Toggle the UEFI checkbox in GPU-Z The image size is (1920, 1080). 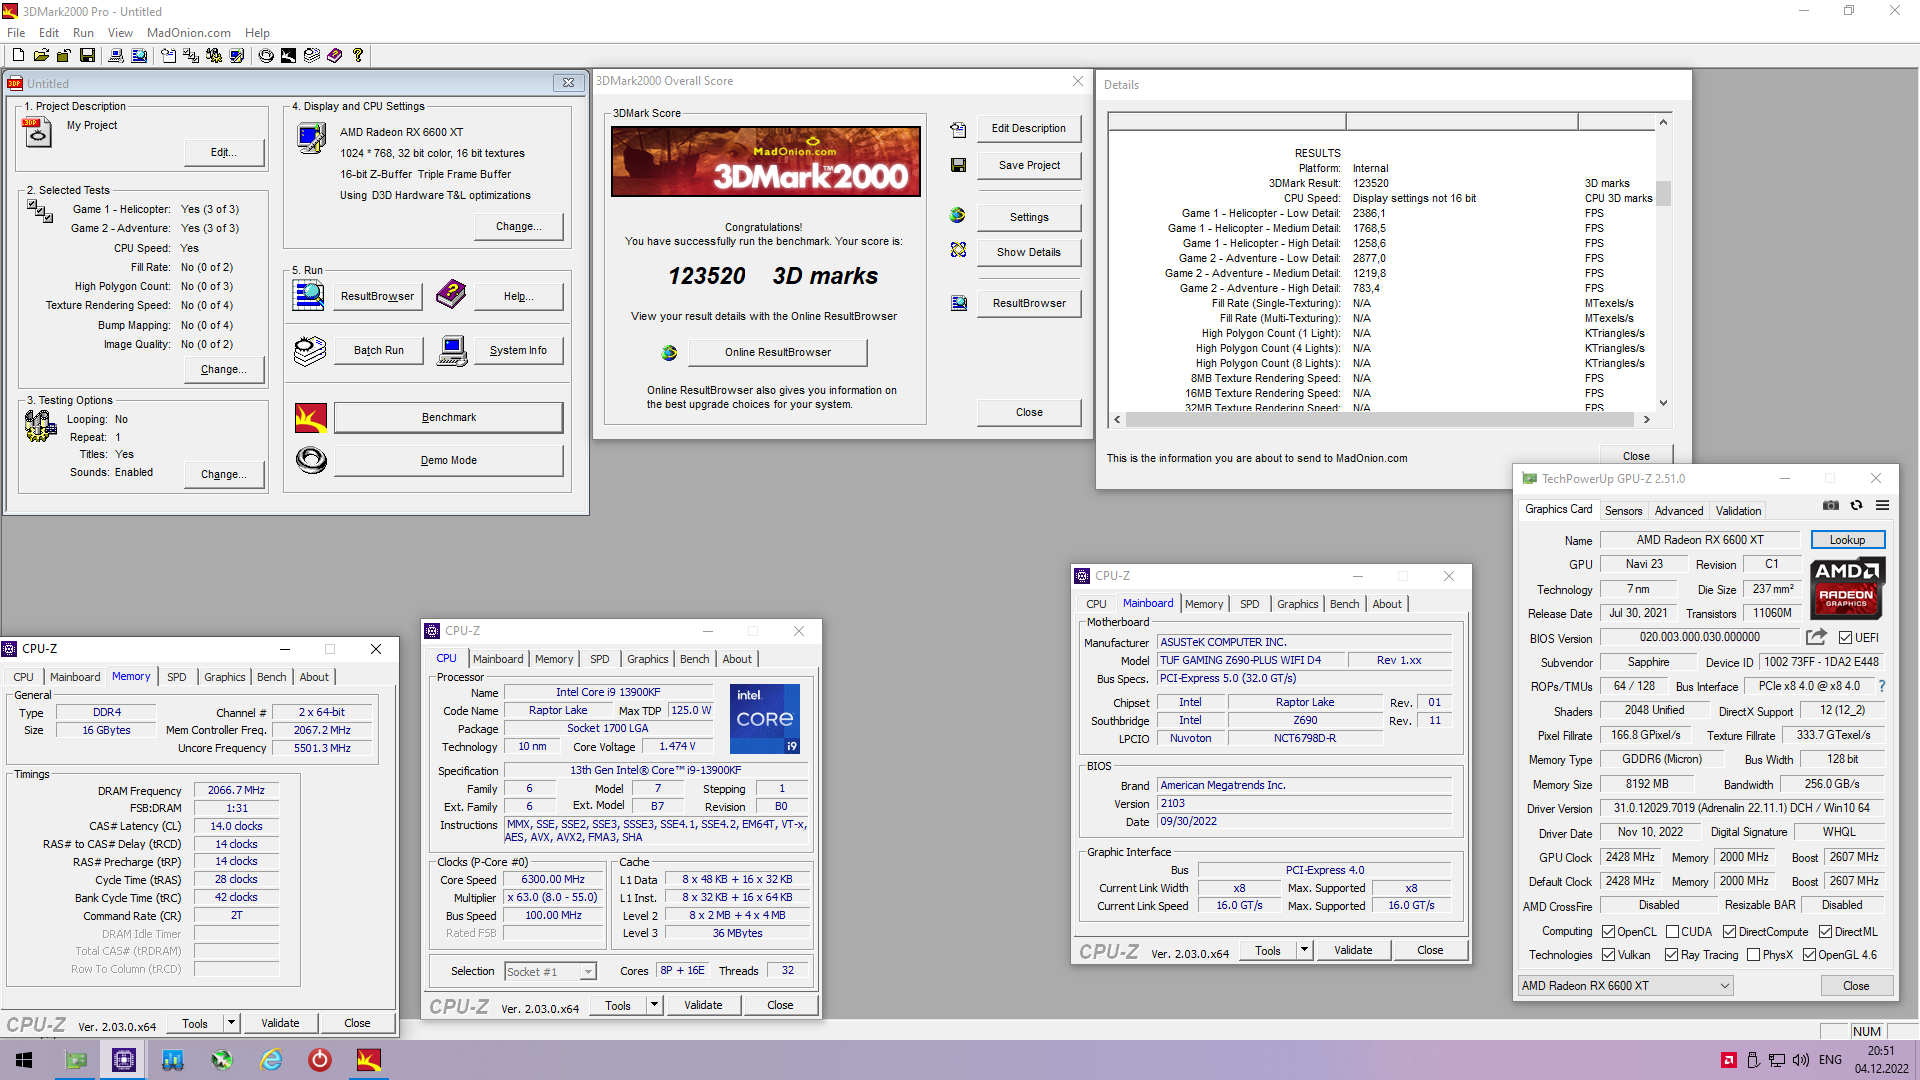pyautogui.click(x=1845, y=638)
